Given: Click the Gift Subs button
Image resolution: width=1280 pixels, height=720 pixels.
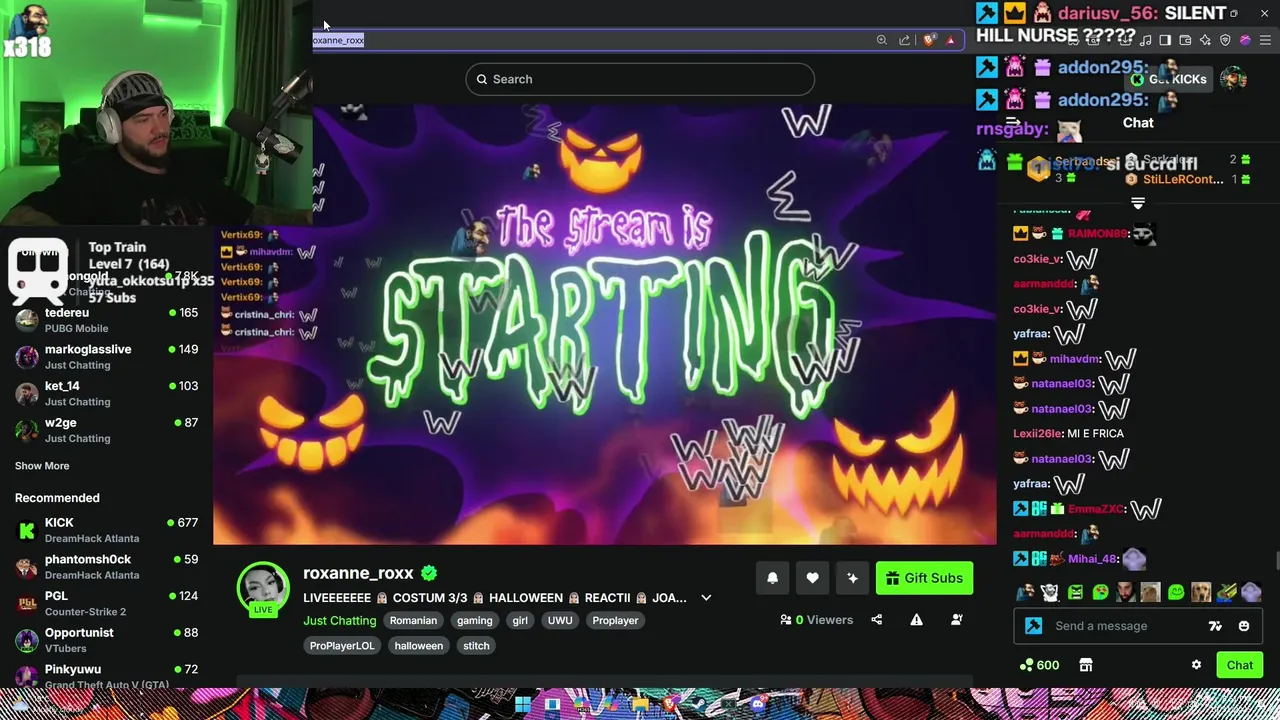Looking at the screenshot, I should 924,578.
